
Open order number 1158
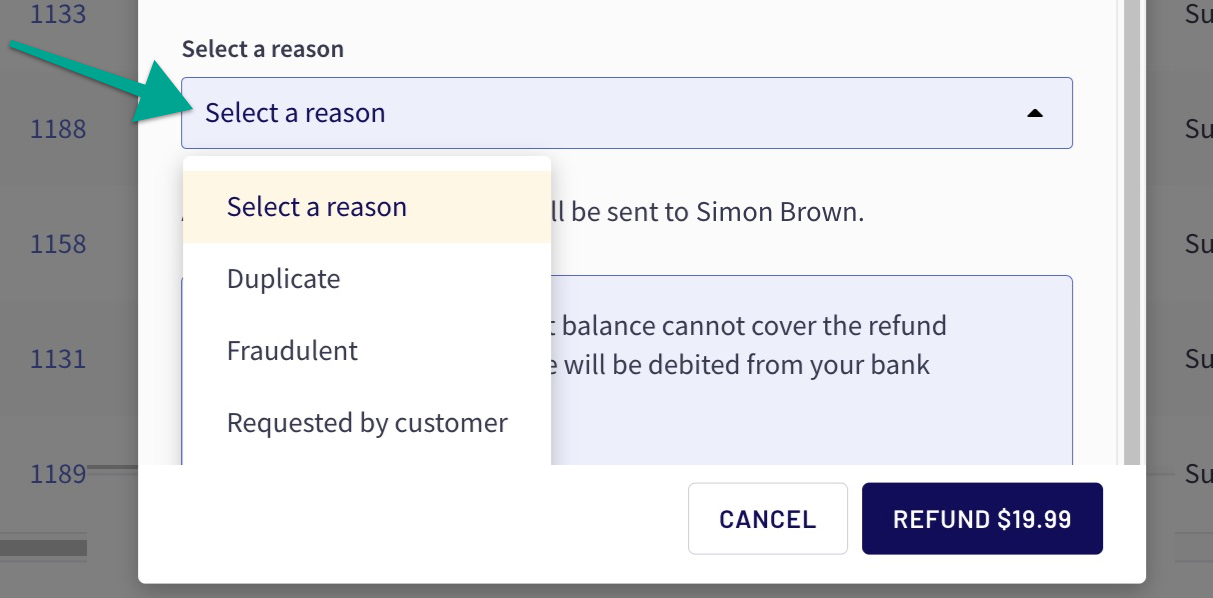point(58,244)
